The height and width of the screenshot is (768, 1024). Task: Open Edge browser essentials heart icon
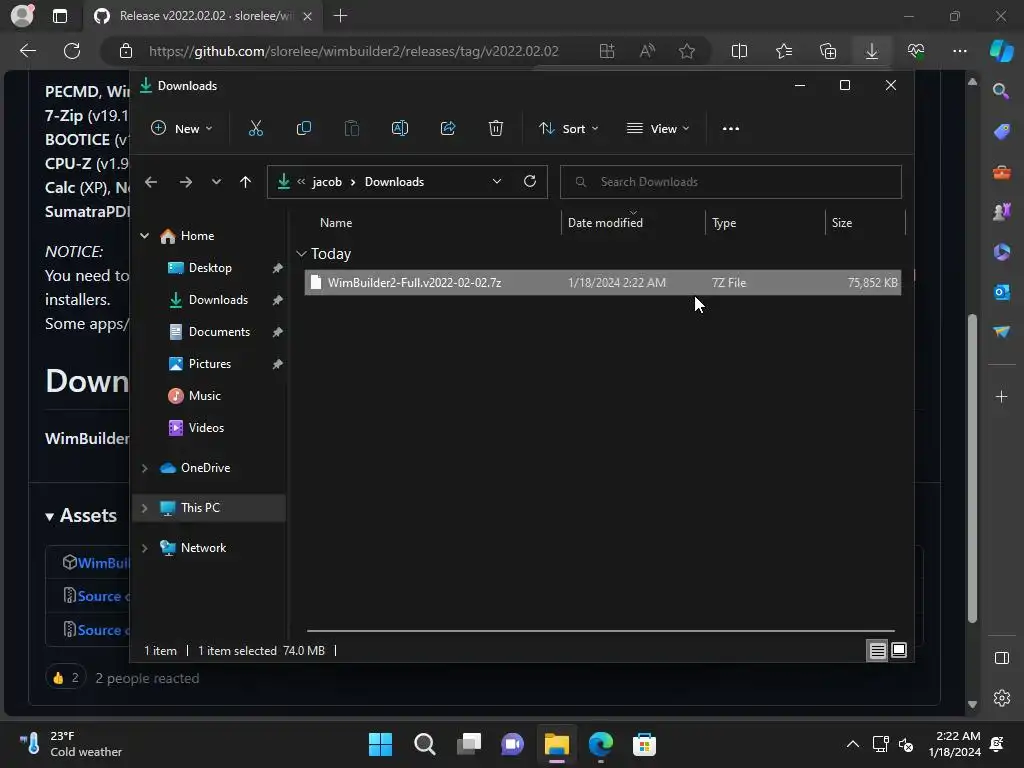[916, 51]
